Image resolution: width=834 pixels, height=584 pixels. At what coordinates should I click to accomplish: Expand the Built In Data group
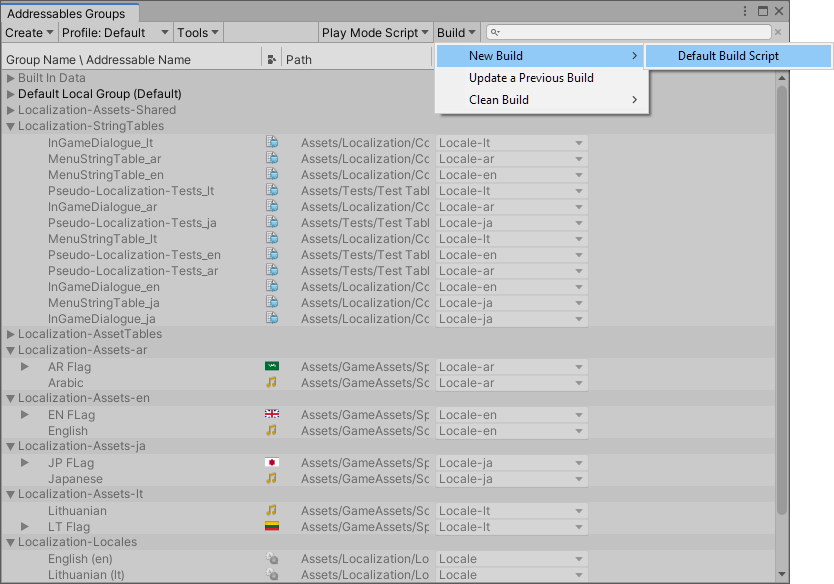pyautogui.click(x=10, y=77)
